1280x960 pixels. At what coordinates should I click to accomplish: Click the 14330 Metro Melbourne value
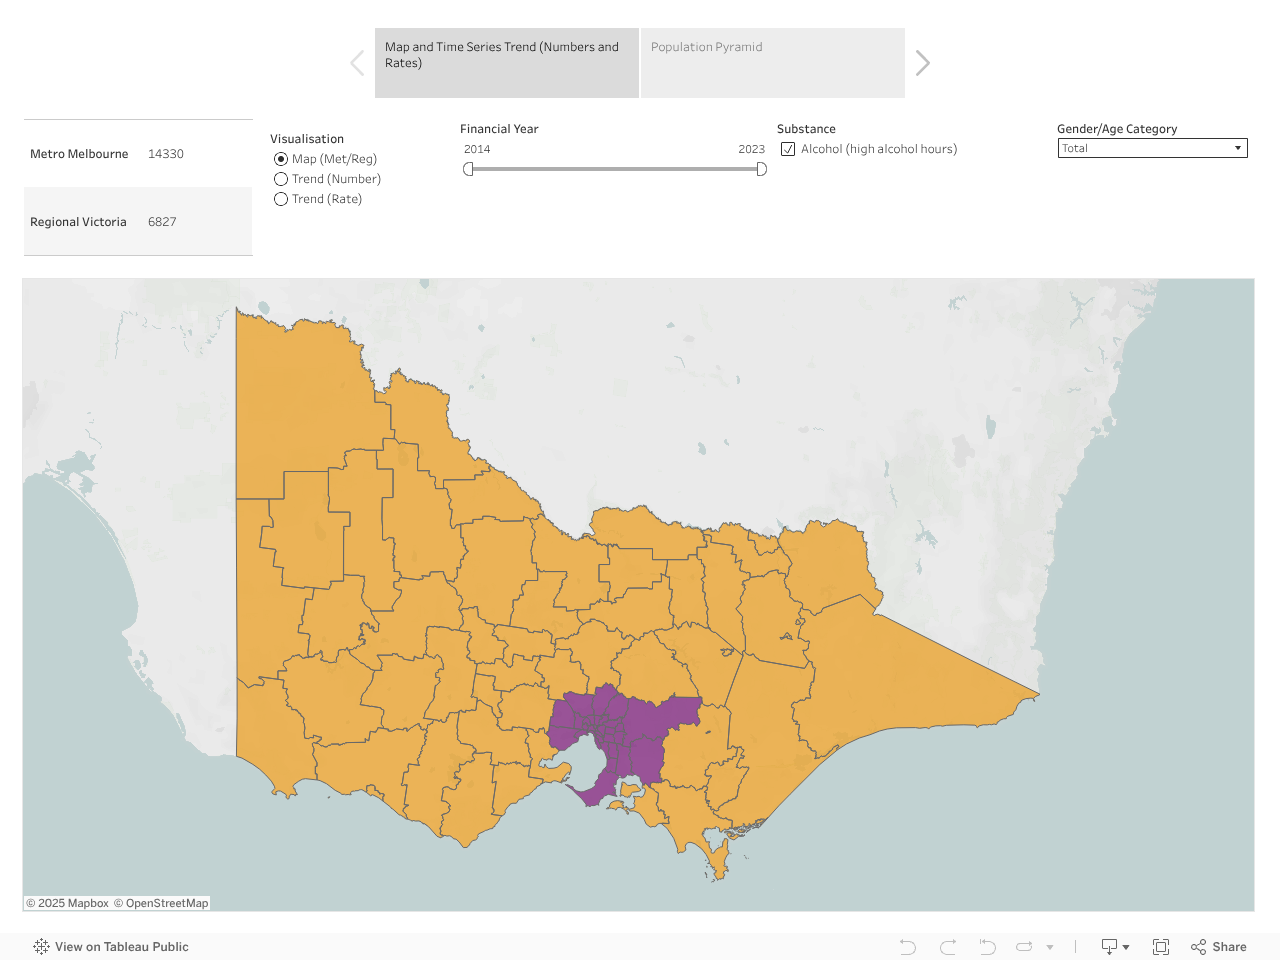point(166,154)
